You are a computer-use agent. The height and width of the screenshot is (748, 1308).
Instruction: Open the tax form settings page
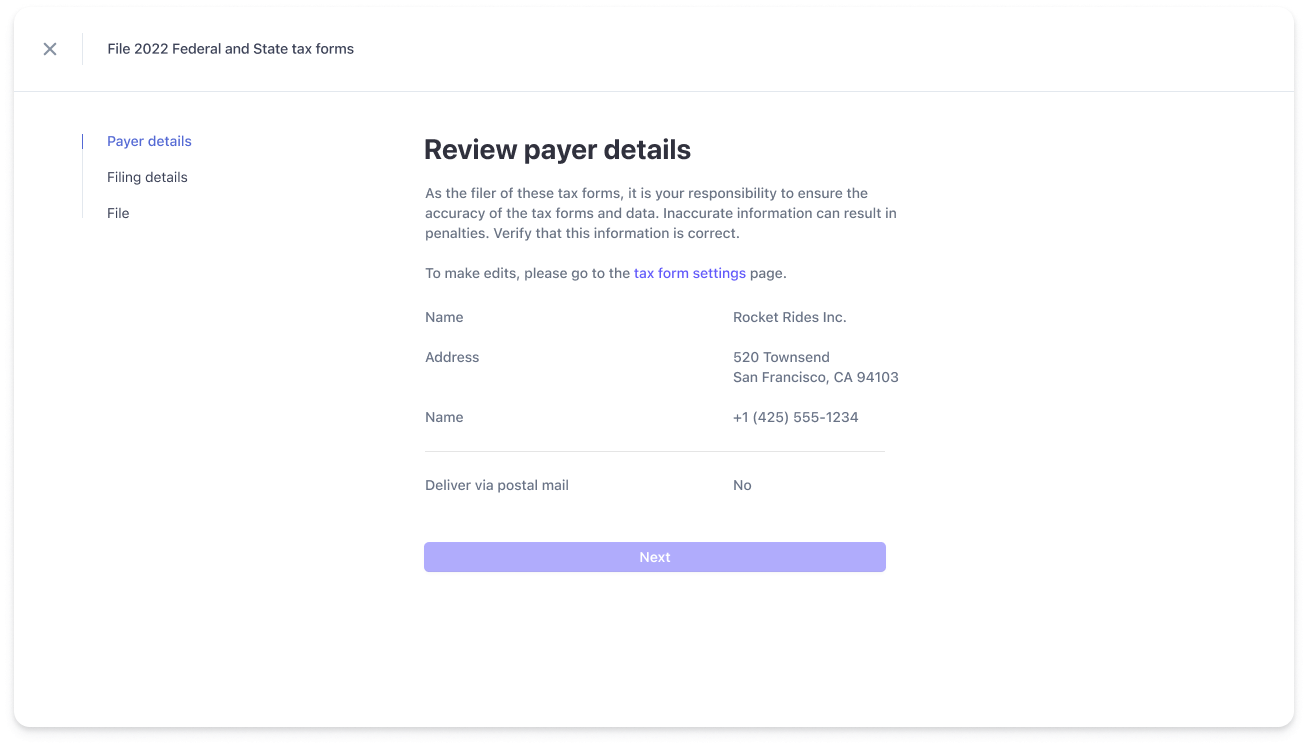point(690,272)
